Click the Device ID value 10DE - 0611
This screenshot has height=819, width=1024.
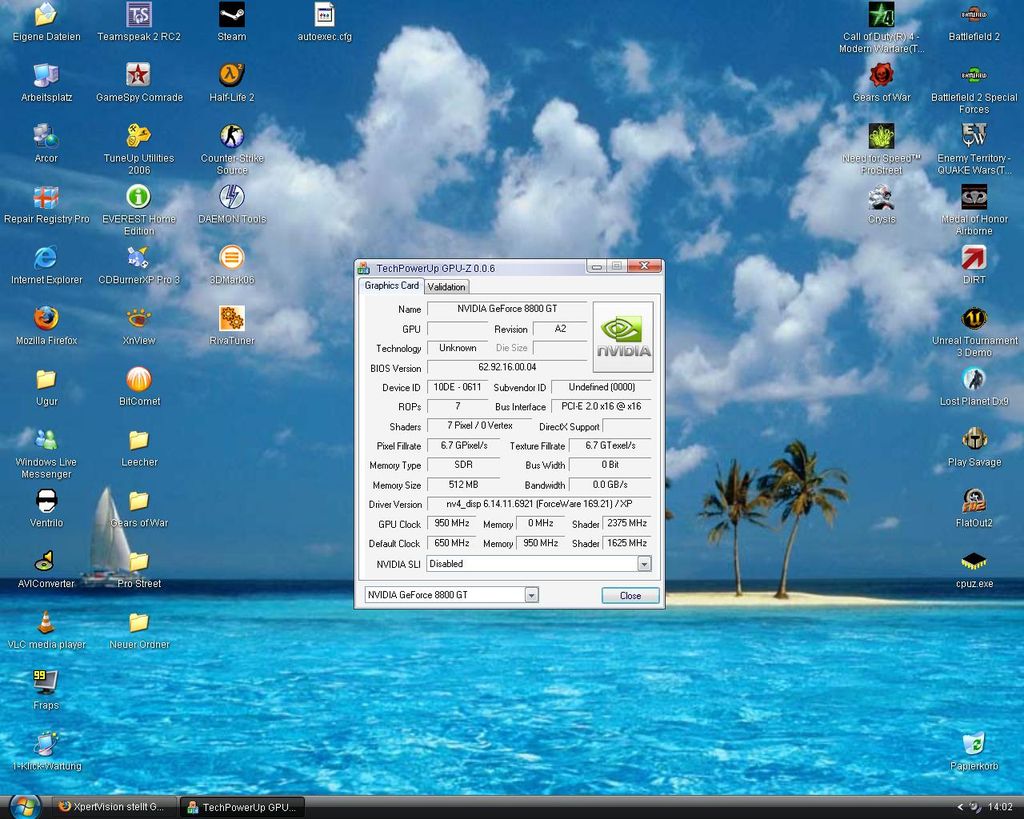pos(457,387)
